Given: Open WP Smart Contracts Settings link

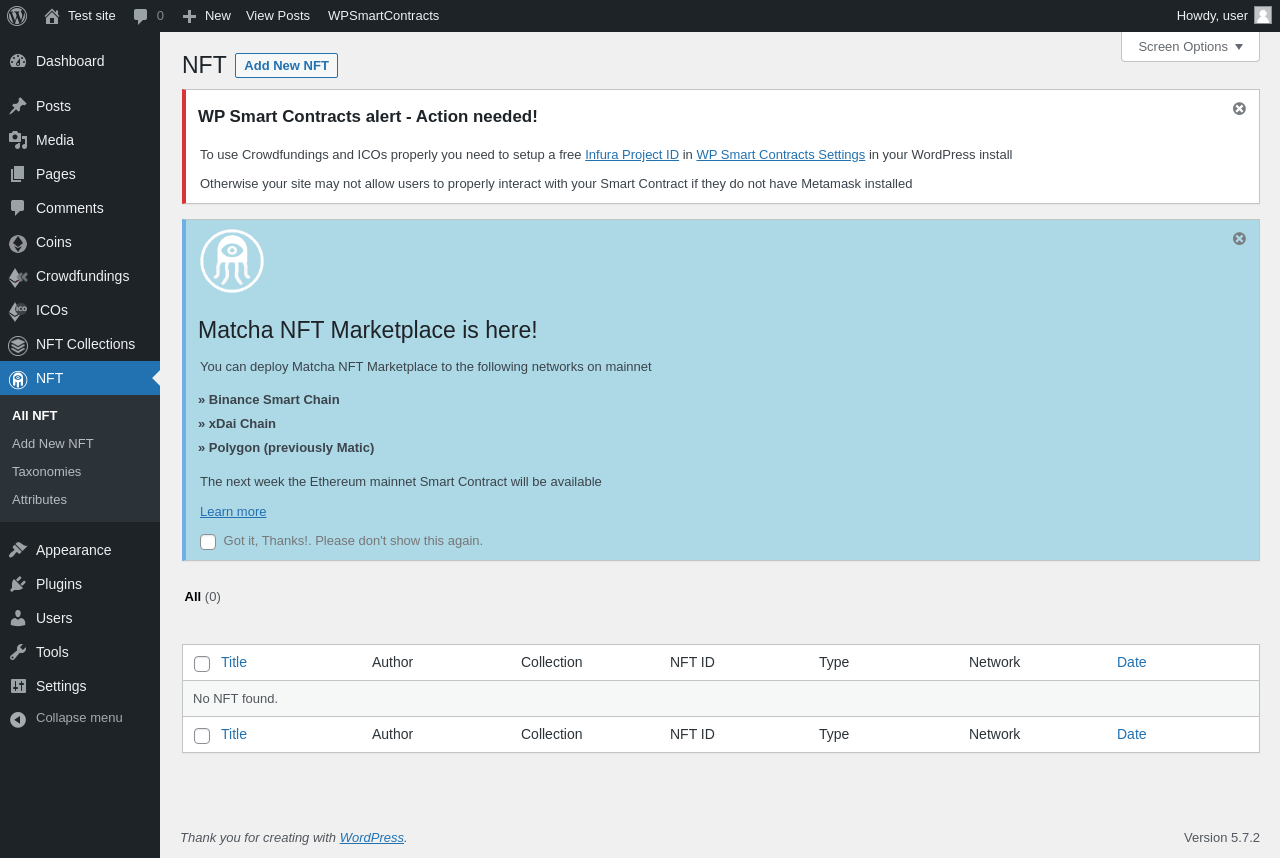Looking at the screenshot, I should tap(781, 154).
